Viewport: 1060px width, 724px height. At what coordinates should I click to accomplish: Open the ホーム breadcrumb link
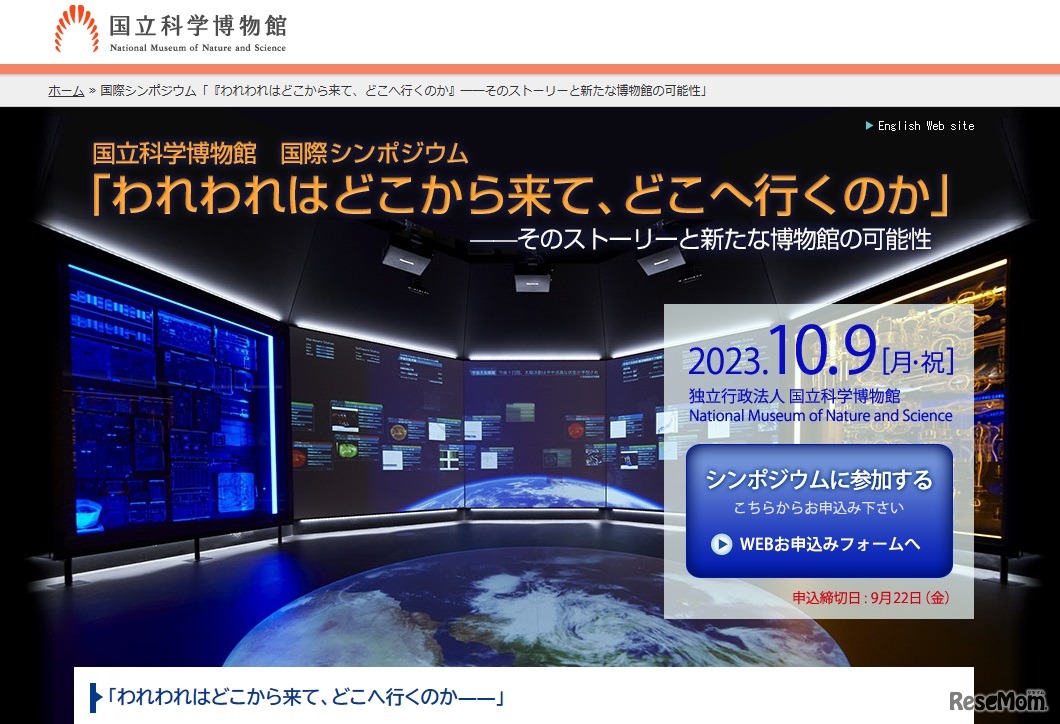click(66, 90)
